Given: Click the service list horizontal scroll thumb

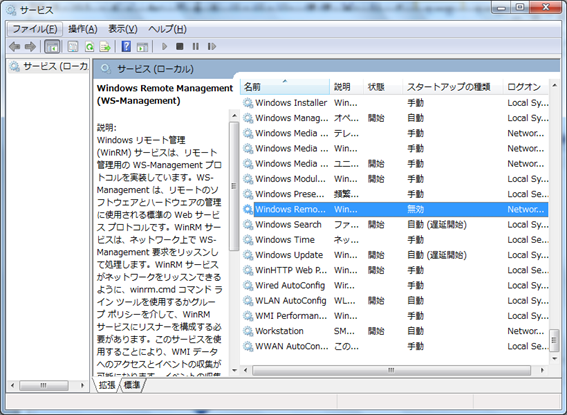Looking at the screenshot, I should tap(391, 370).
